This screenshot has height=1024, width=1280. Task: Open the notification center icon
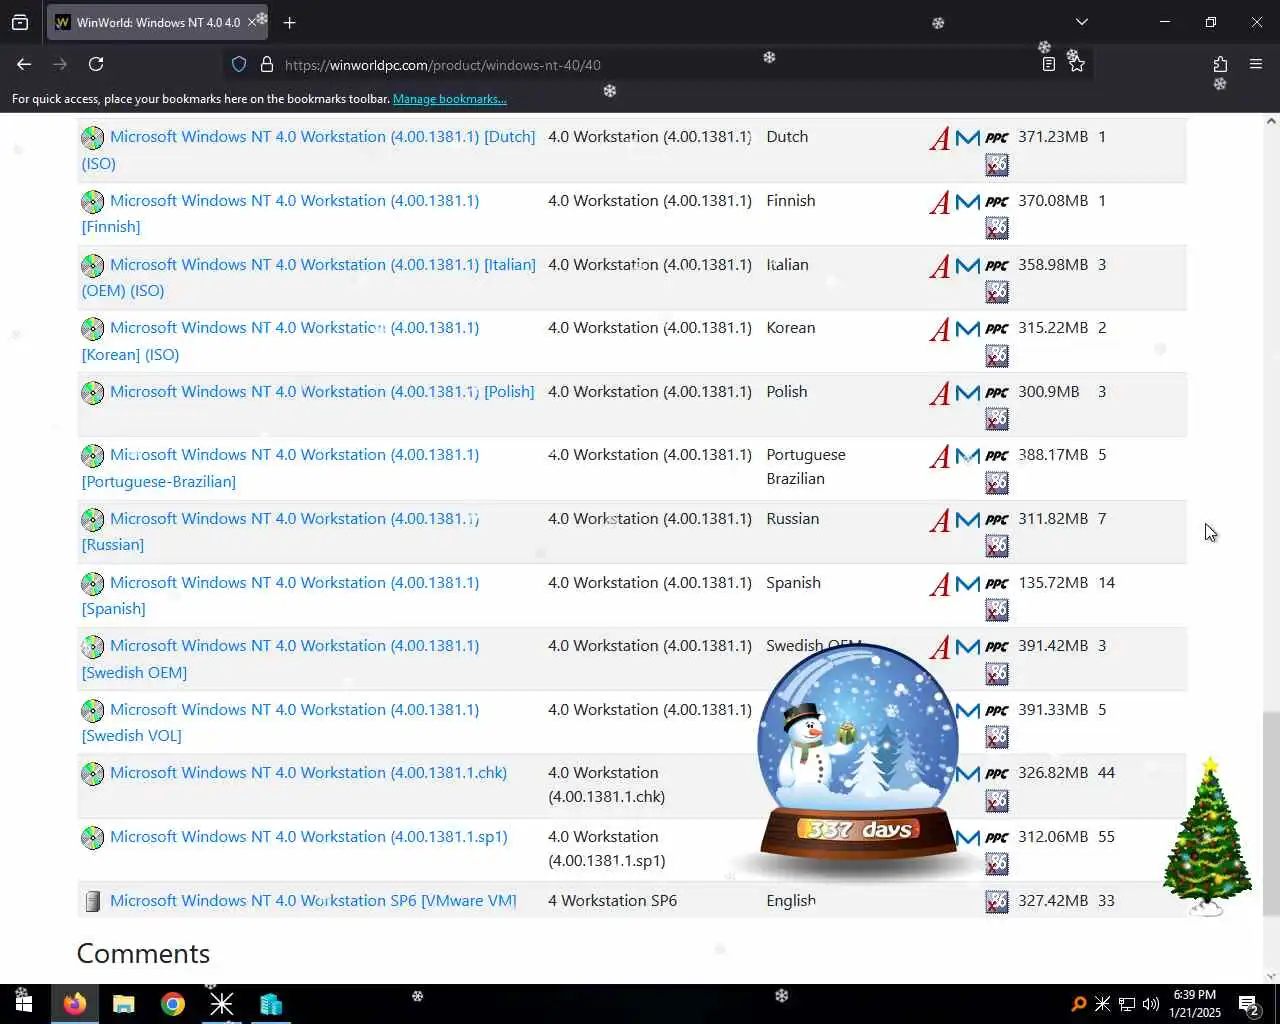click(1249, 1004)
